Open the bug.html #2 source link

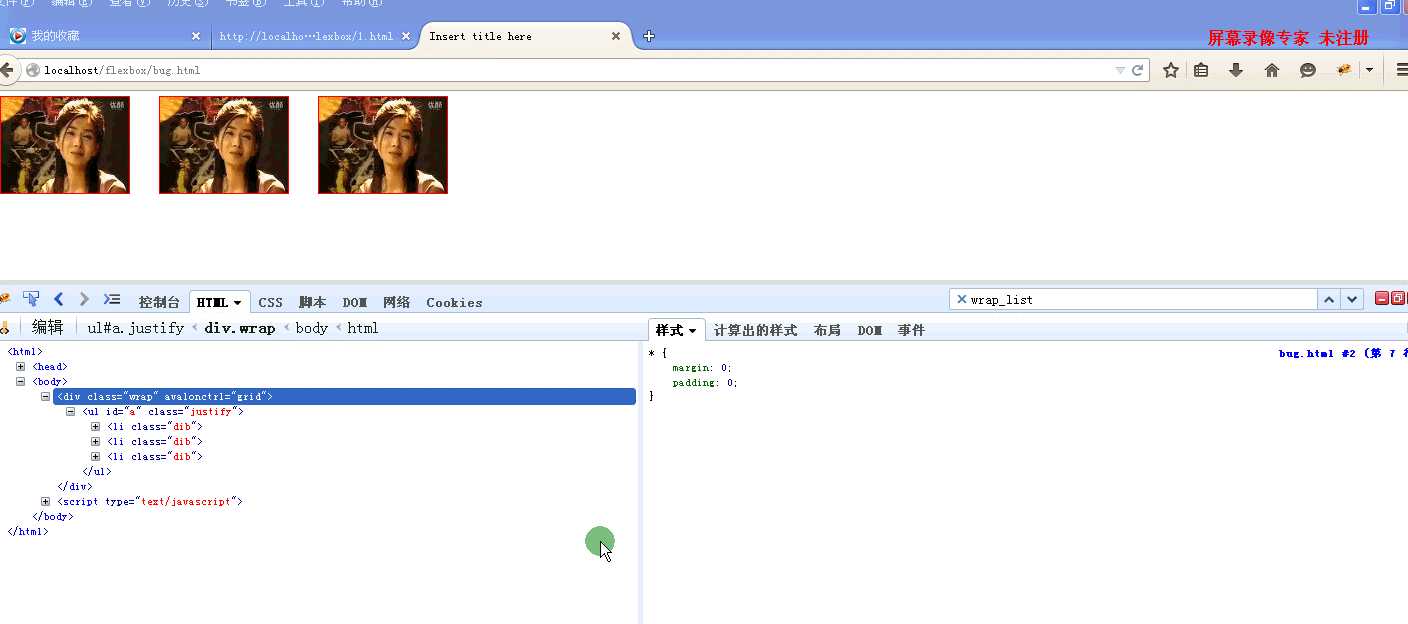(1342, 353)
